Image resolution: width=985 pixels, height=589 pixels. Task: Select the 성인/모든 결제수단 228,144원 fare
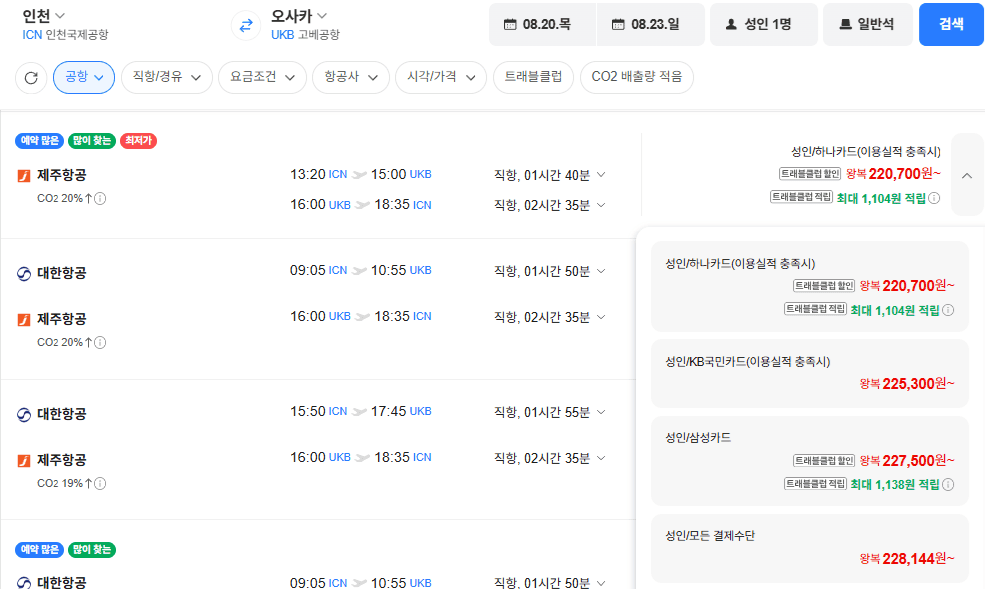point(810,548)
